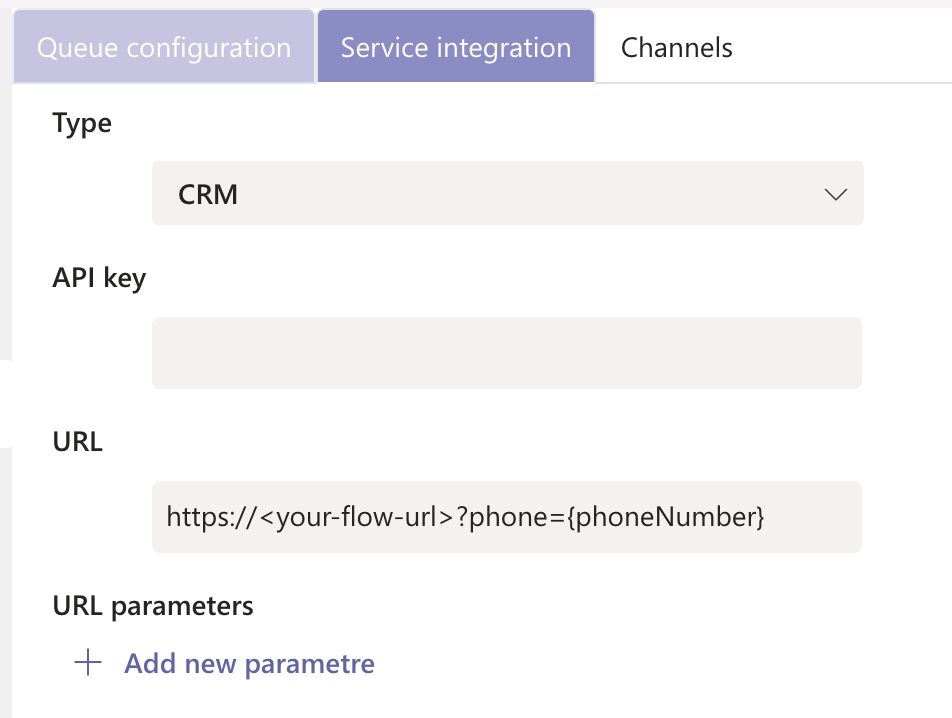Click the URL label
The width and height of the screenshot is (952, 718).
76,441
